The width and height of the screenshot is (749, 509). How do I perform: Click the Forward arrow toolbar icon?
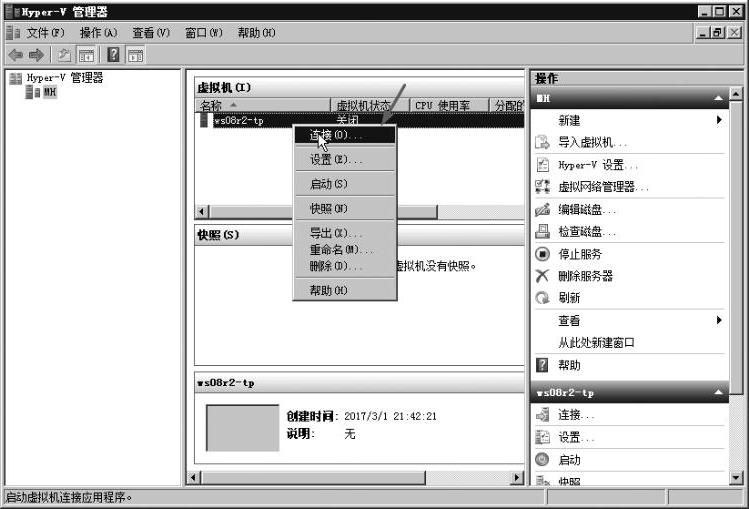pos(36,55)
